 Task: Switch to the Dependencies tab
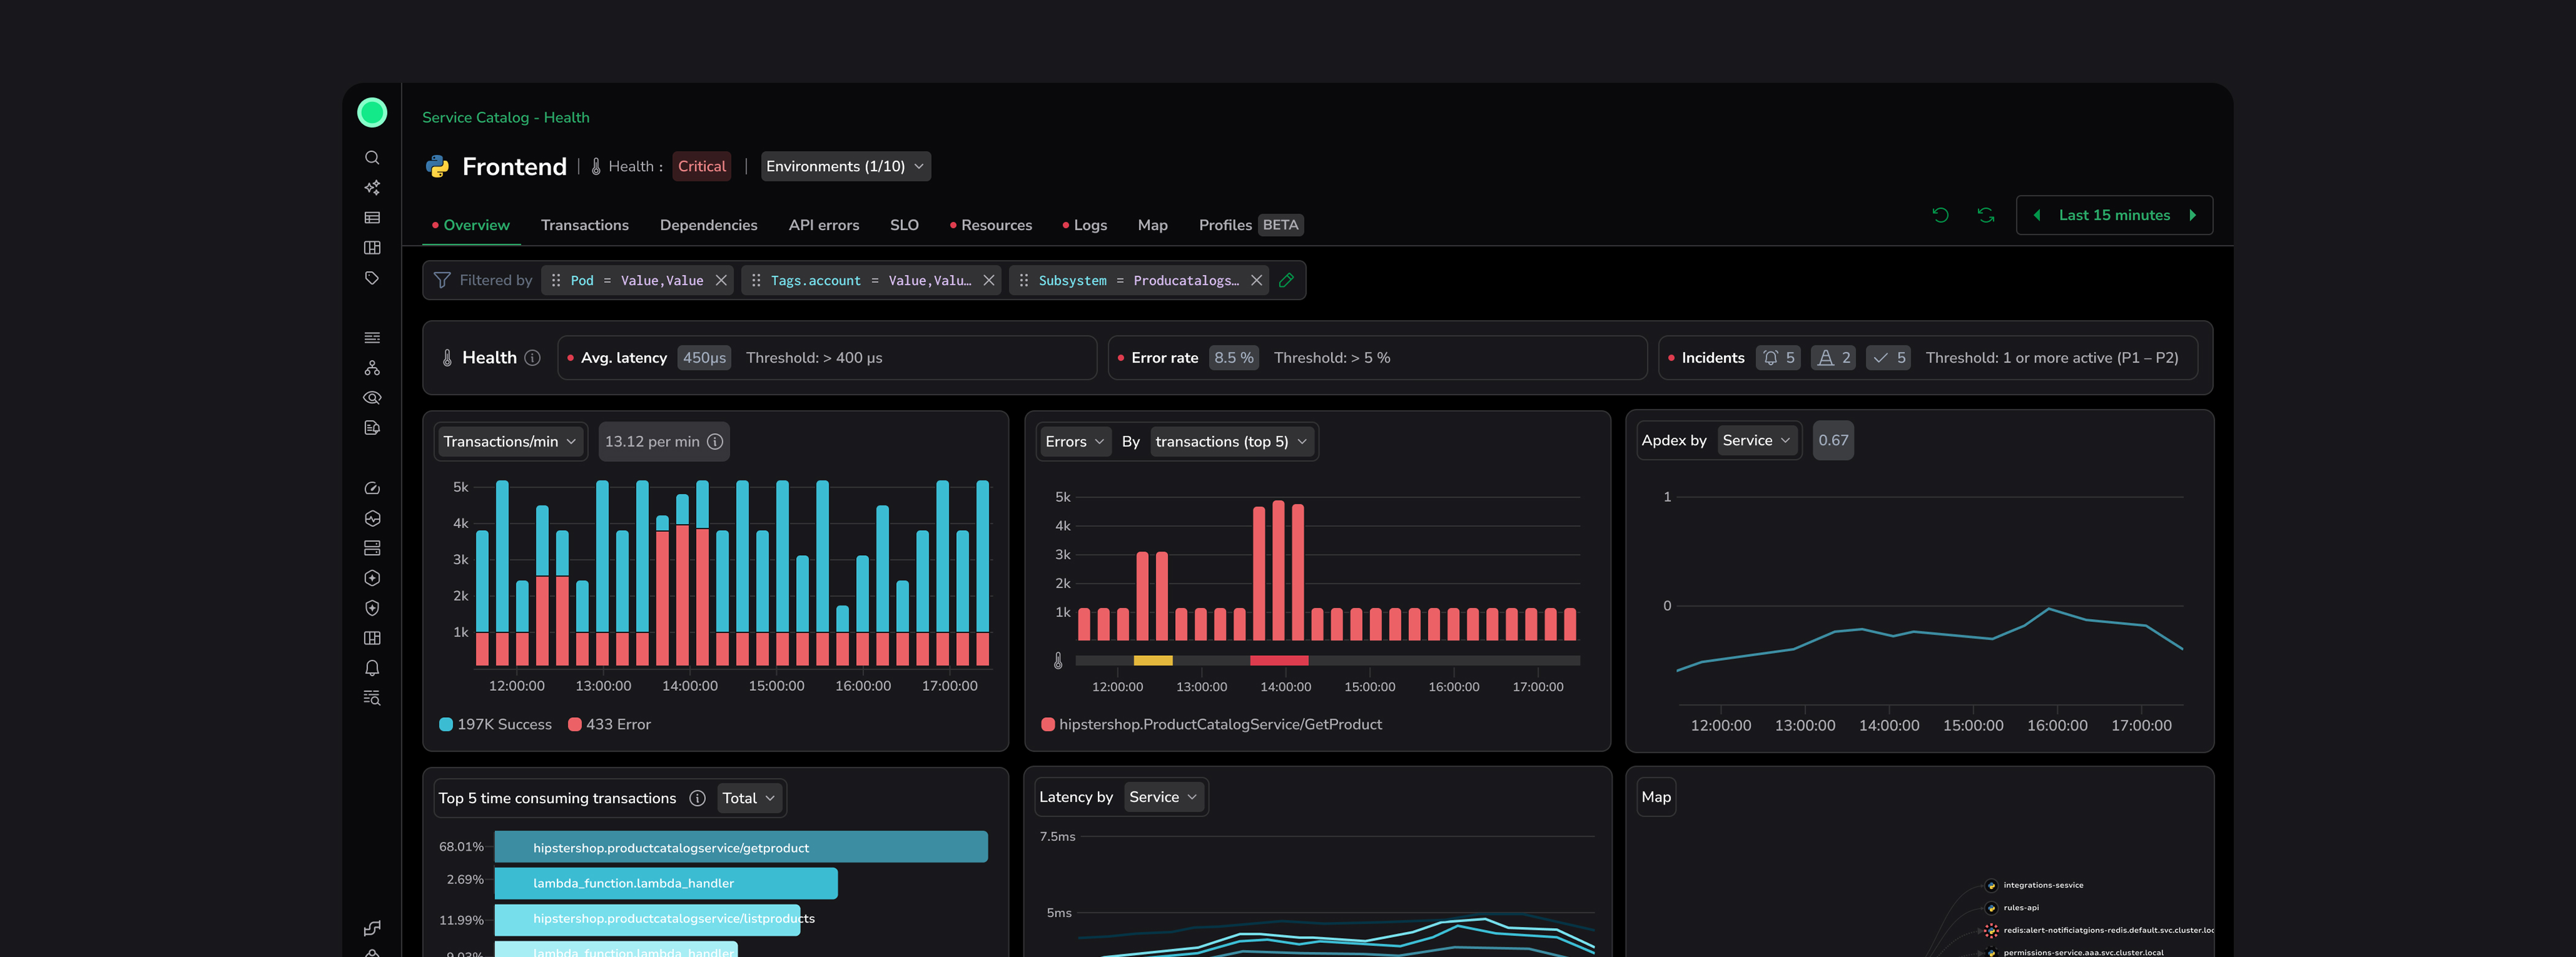708,226
